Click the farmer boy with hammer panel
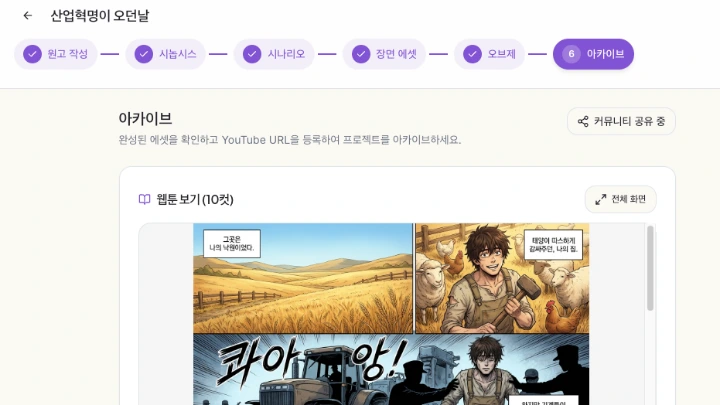720x405 pixels. (x=502, y=278)
